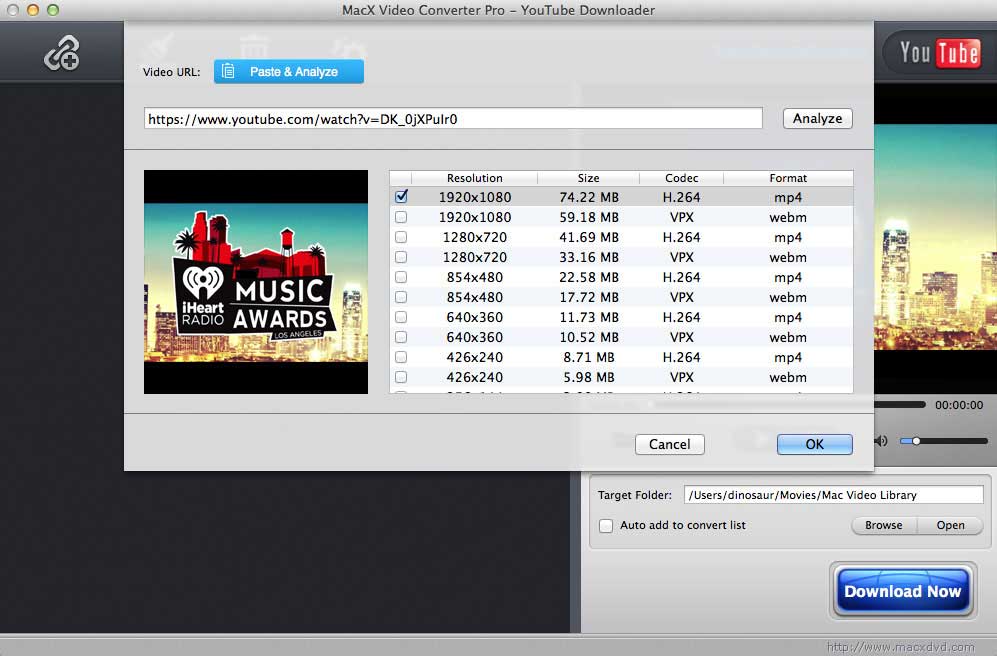997x656 pixels.
Task: Uncheck the 1920x1080 mp4 row checkbox
Action: 401,196
